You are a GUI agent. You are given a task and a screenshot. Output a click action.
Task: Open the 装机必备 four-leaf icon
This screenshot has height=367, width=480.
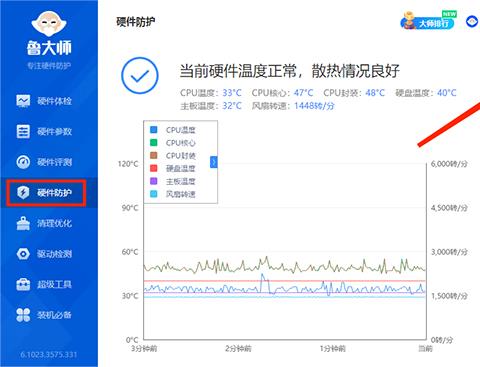23,315
